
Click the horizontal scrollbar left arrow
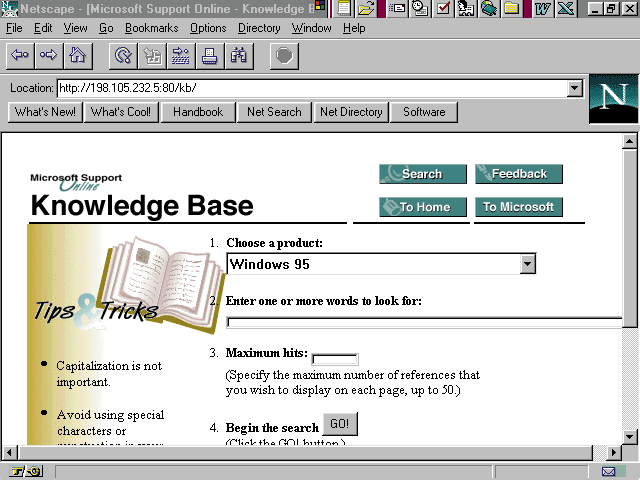pos(9,453)
